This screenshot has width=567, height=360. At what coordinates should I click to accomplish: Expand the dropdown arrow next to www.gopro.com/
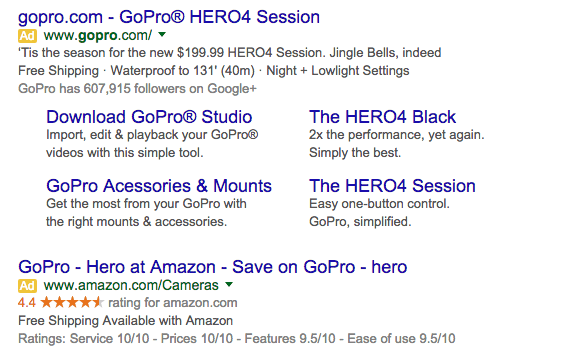click(x=162, y=35)
